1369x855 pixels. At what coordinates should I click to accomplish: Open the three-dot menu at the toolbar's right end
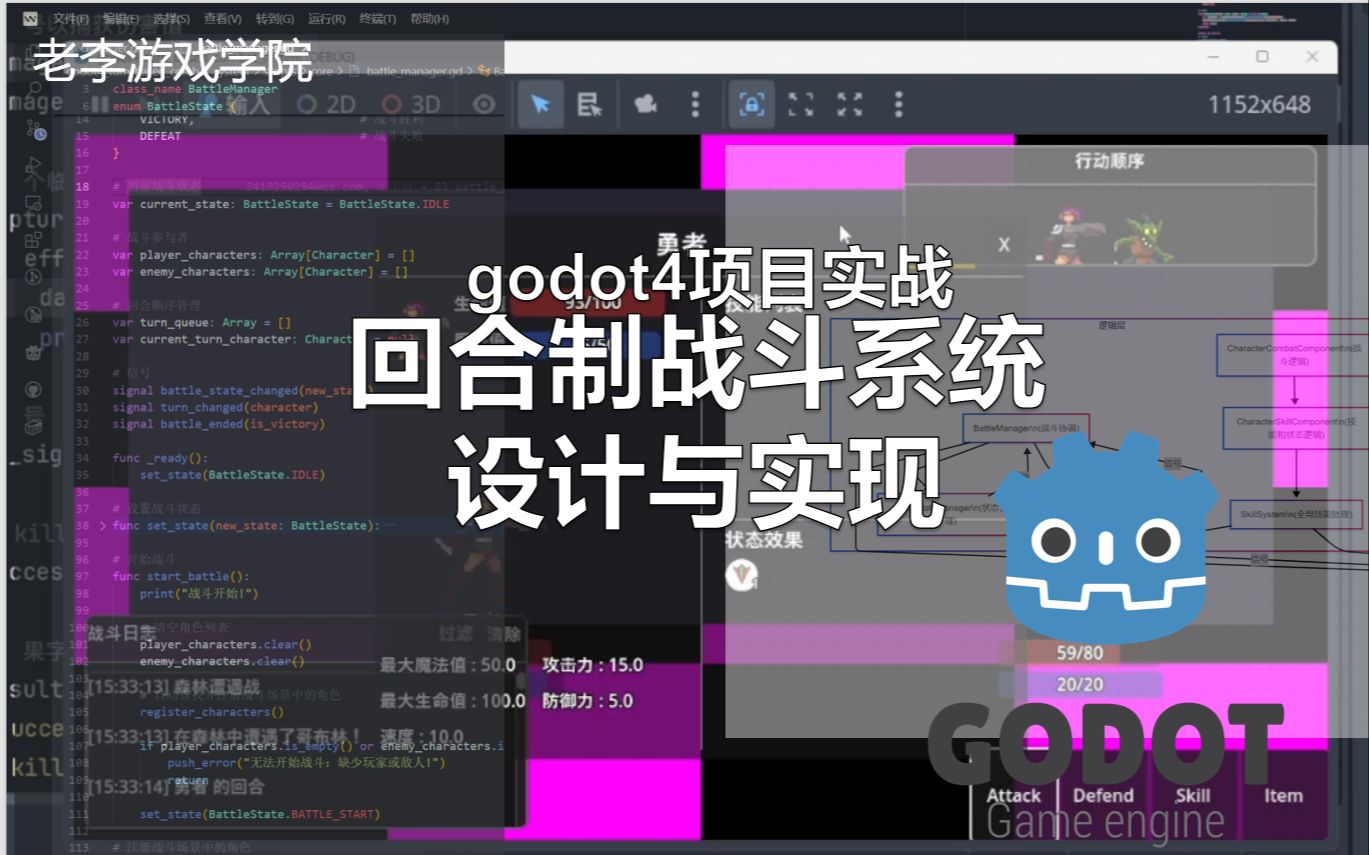click(898, 104)
